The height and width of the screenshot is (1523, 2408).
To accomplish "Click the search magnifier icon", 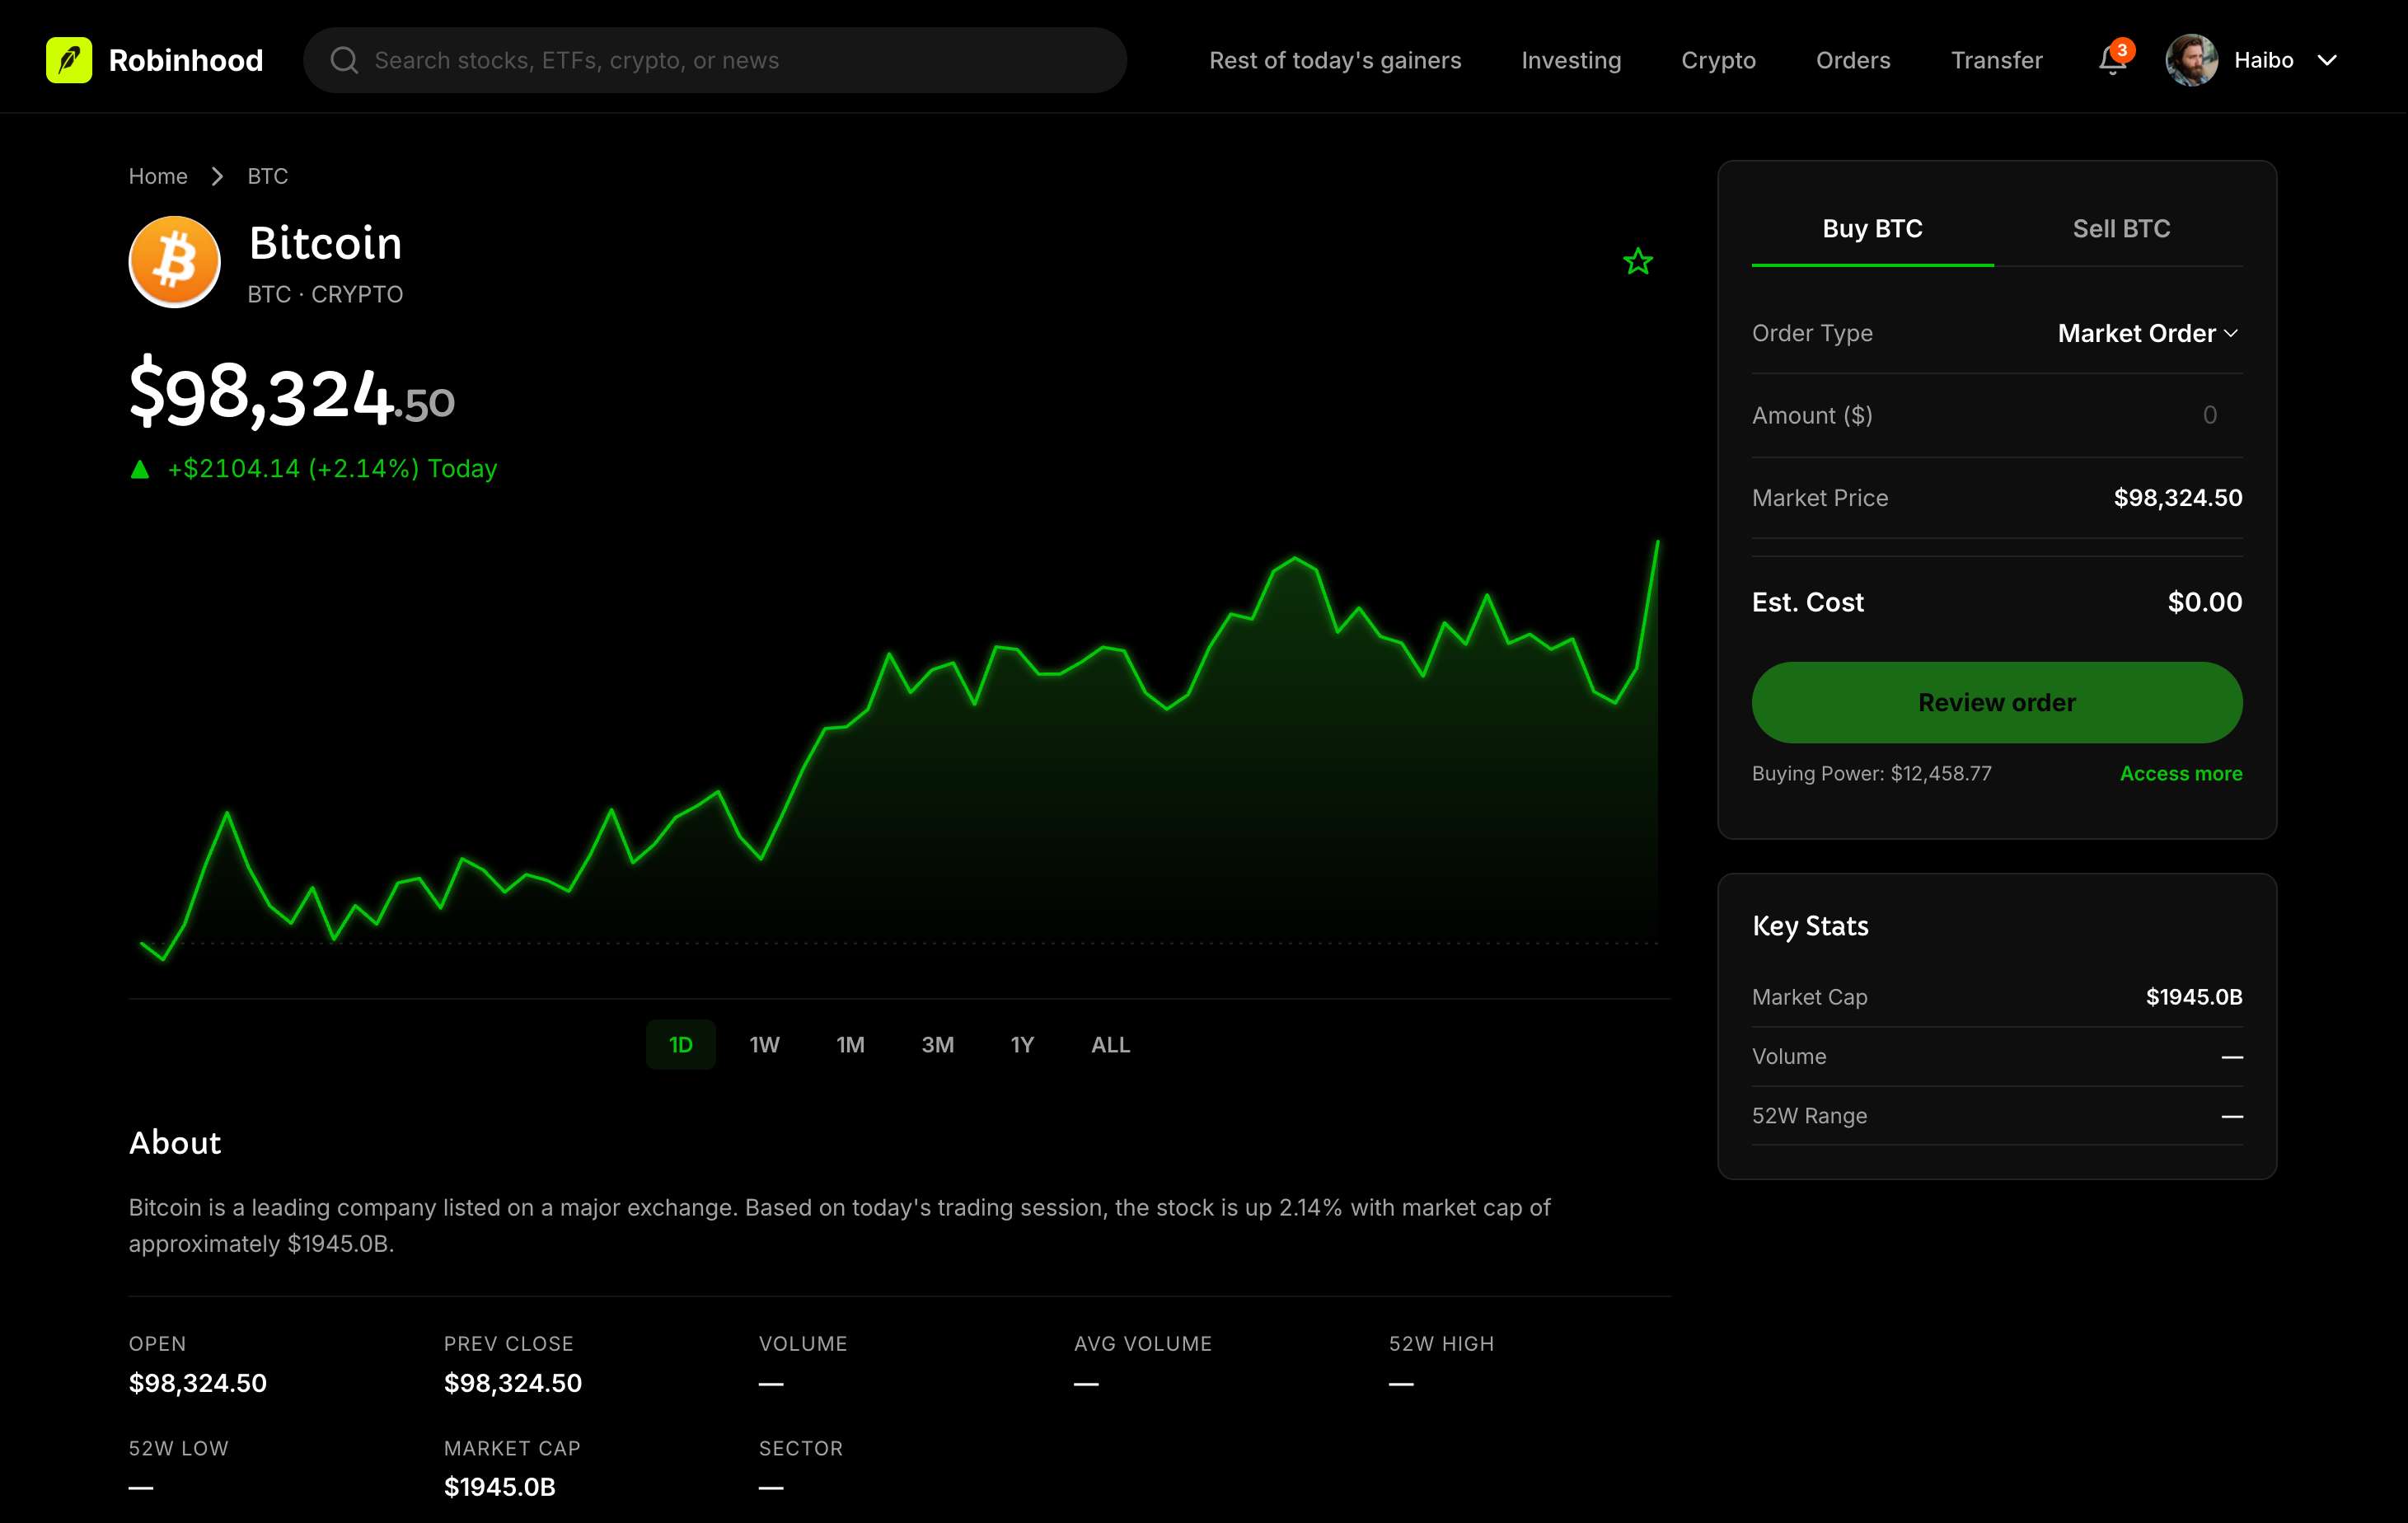I will pyautogui.click(x=344, y=60).
